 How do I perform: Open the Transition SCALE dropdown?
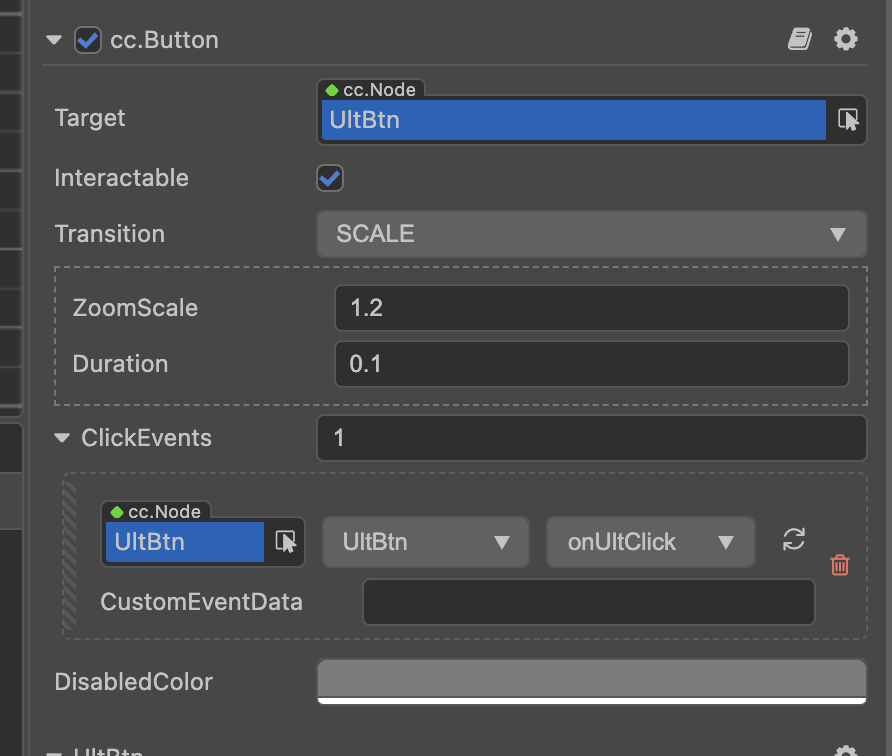[591, 234]
